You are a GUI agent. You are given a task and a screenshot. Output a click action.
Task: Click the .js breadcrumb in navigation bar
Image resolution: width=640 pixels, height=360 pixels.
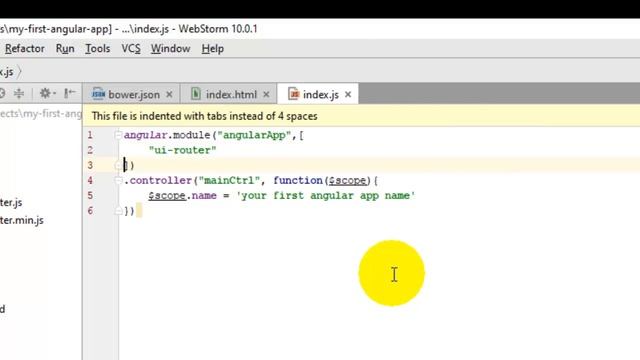[7, 72]
